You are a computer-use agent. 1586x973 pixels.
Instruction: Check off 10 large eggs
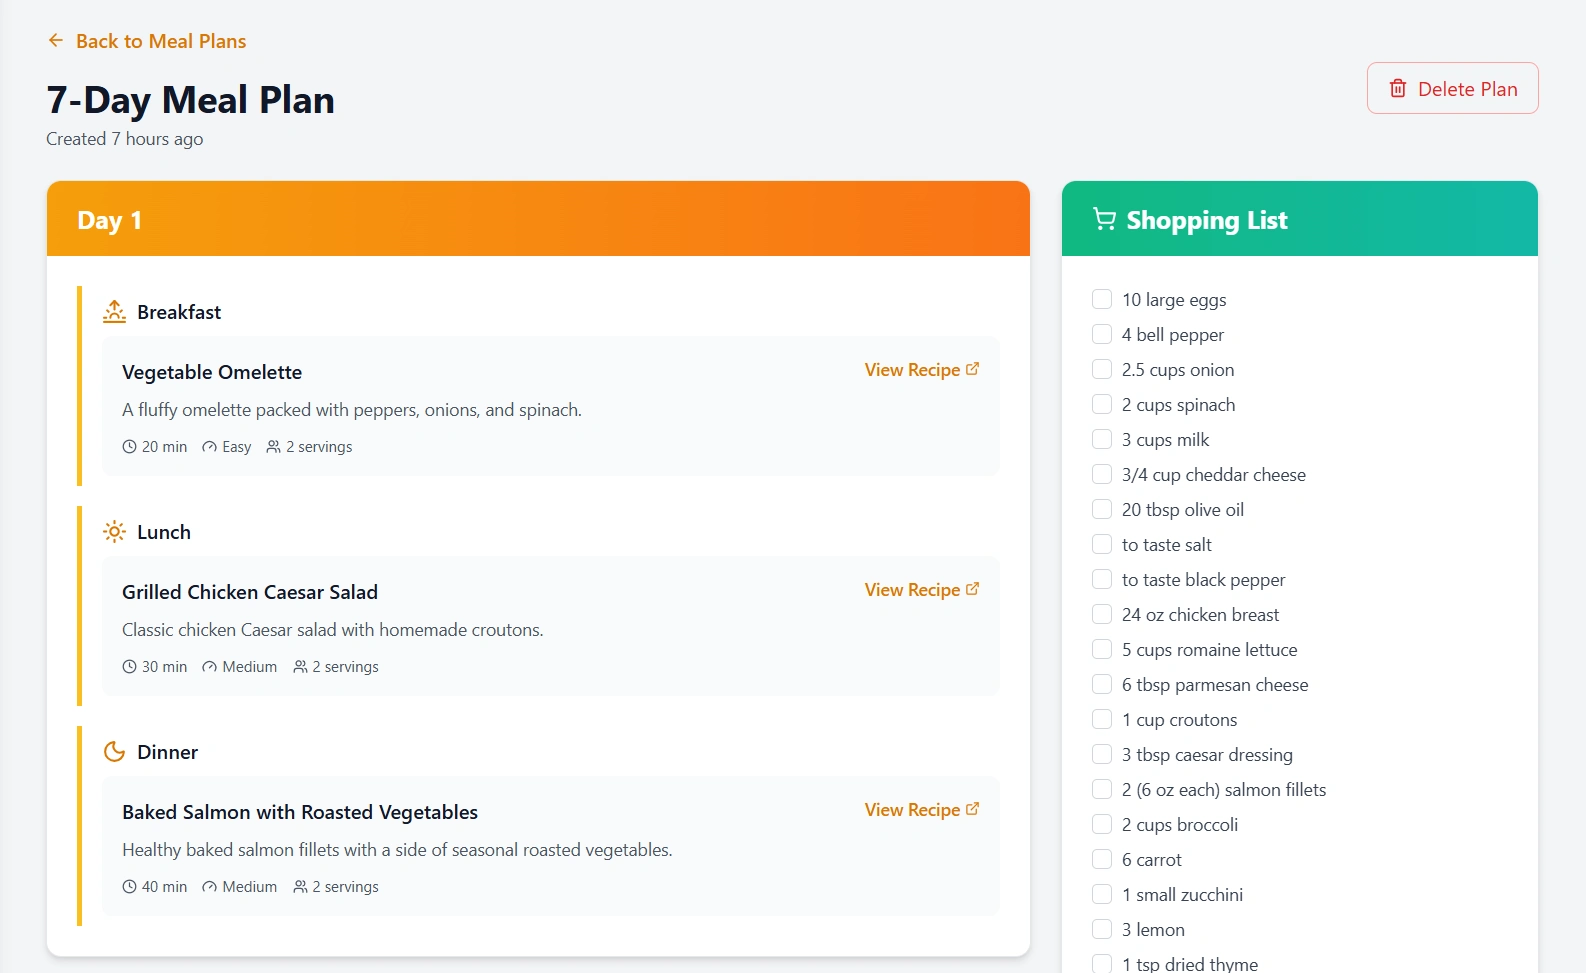1102,299
